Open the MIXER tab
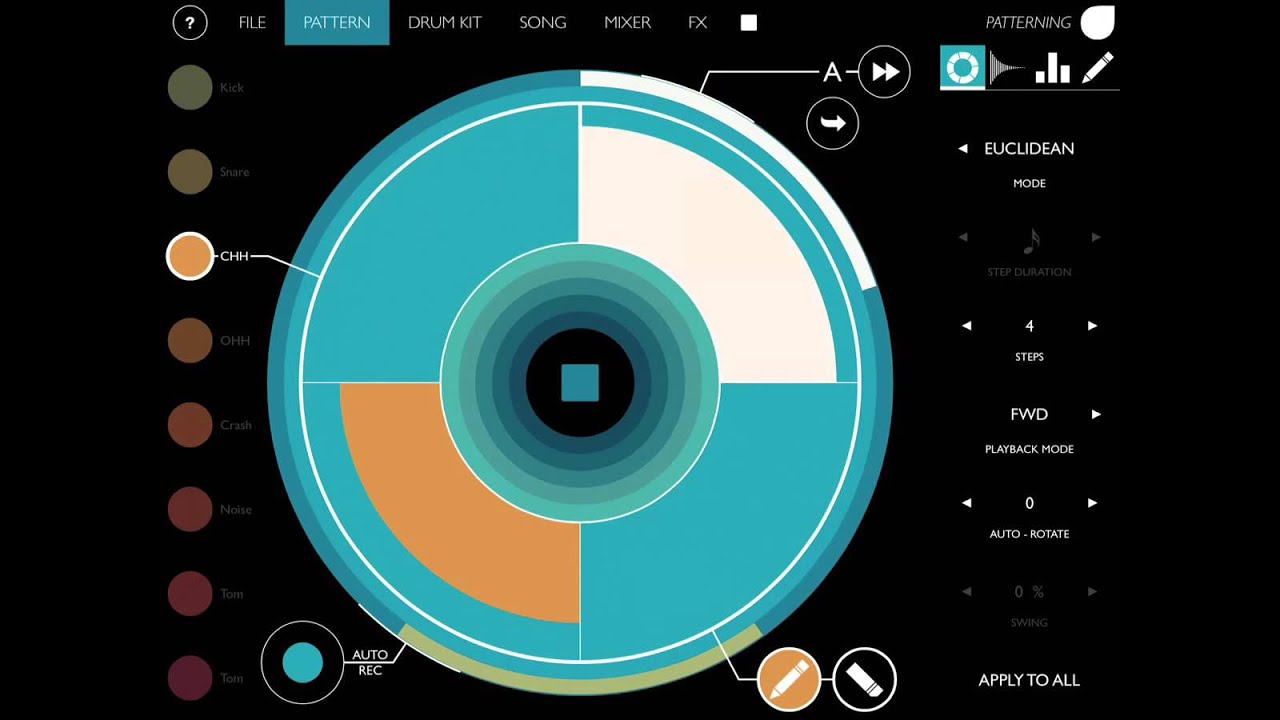 pos(628,22)
